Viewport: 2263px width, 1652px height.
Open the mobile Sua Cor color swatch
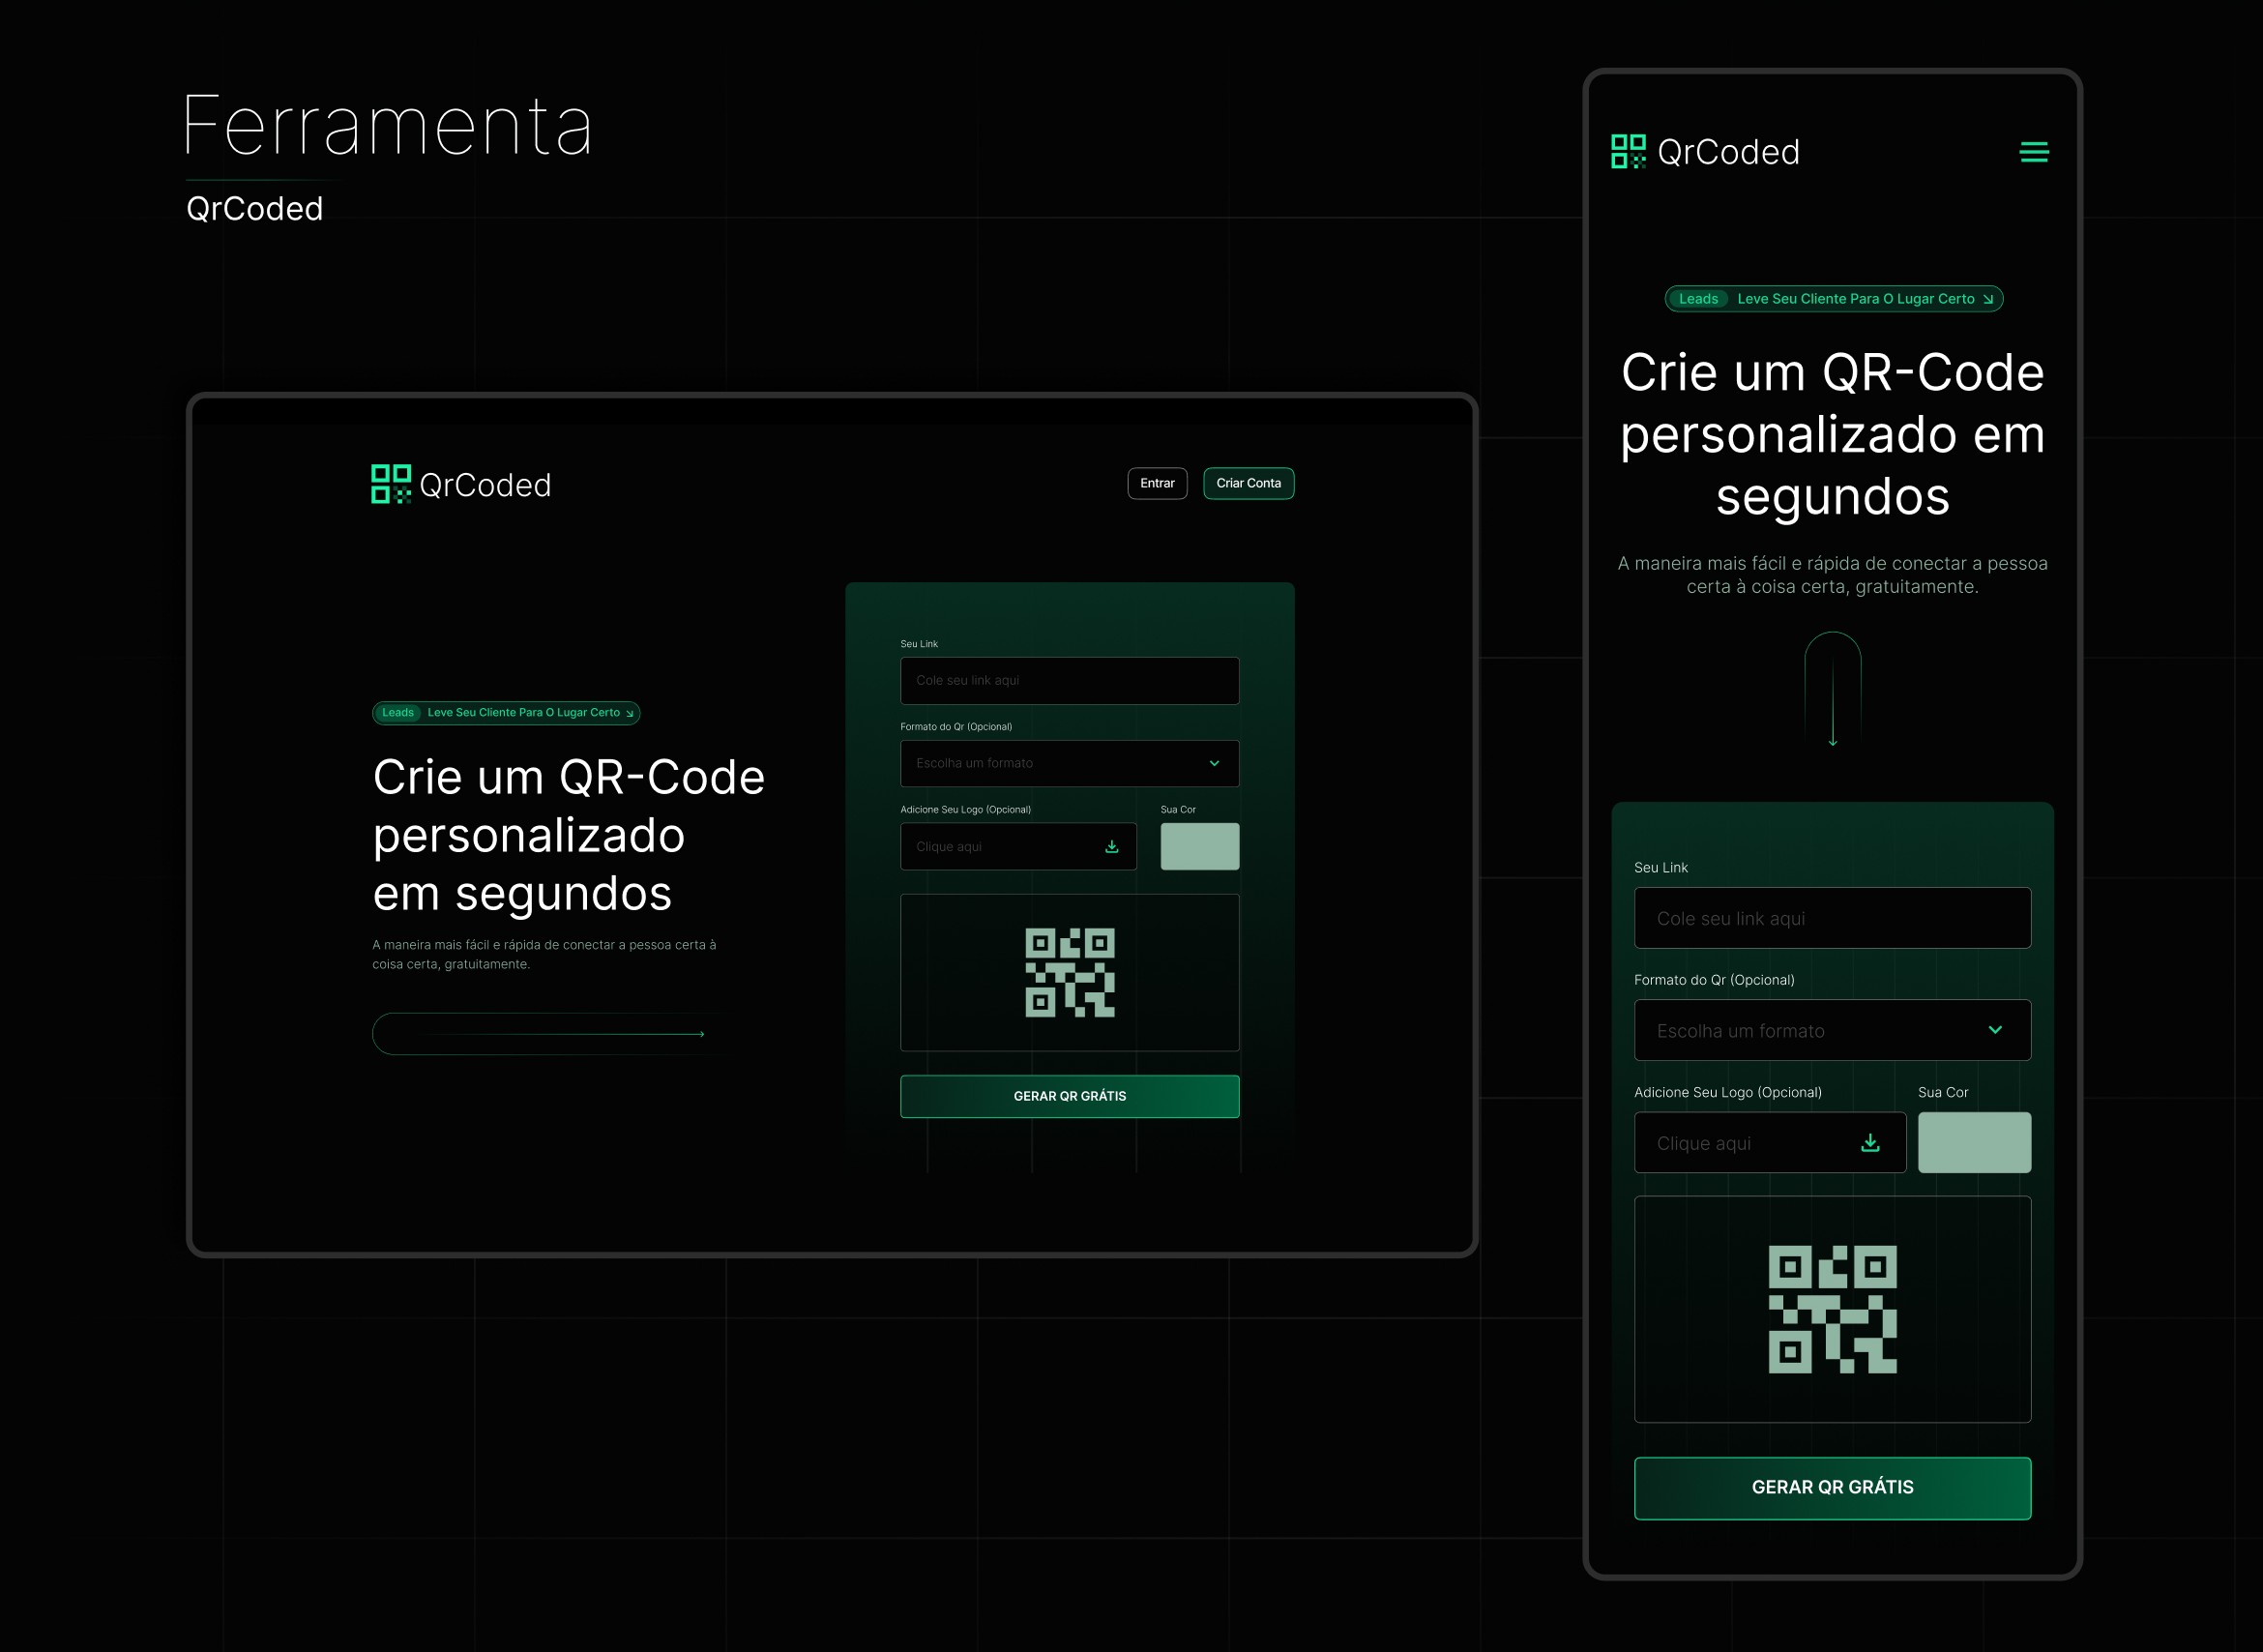coord(1974,1143)
